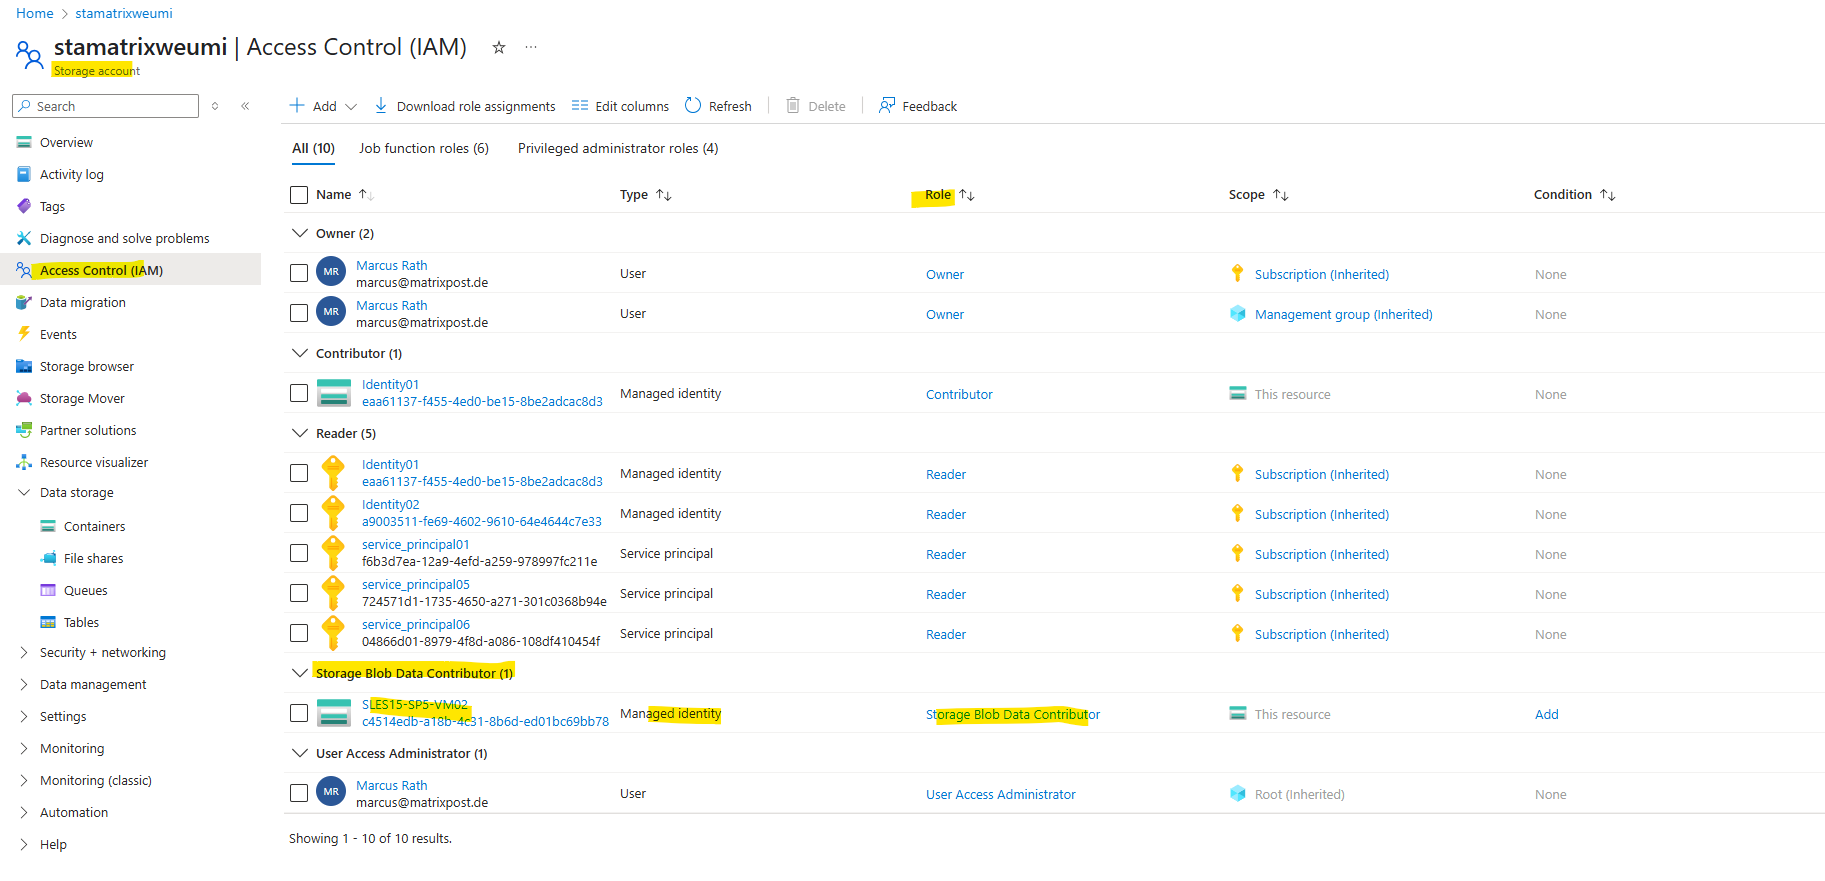Open stamatrixweumi breadcrumb link

(124, 13)
